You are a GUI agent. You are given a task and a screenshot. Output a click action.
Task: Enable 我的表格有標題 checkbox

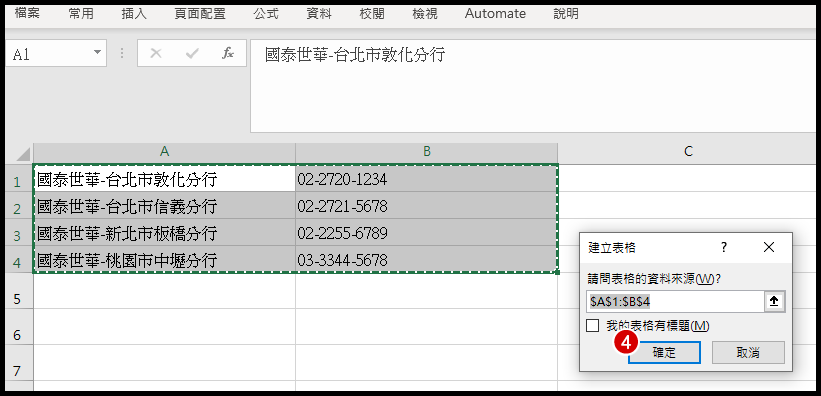coord(592,326)
